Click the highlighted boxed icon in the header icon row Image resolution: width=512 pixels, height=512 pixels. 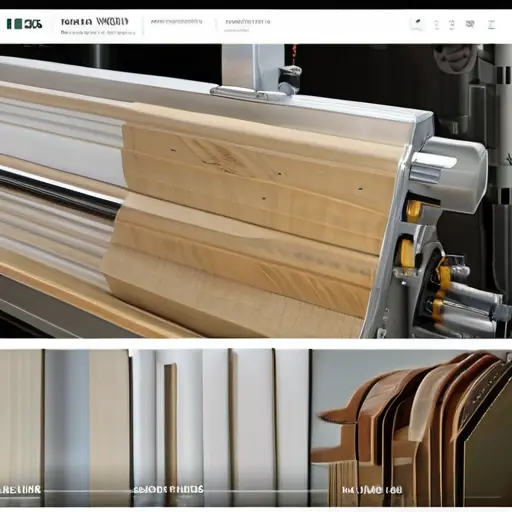coord(417,24)
